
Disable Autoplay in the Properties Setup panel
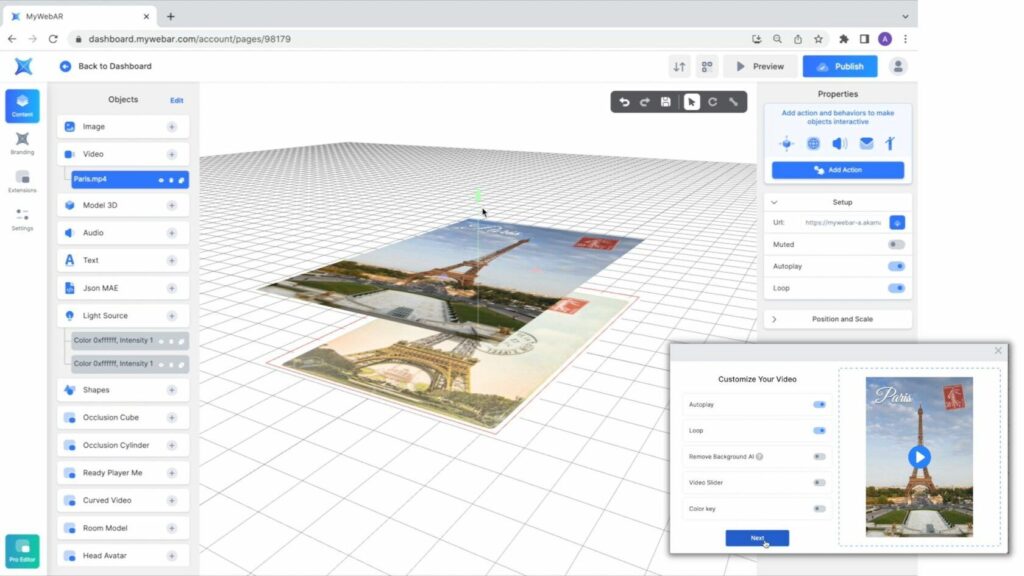pos(896,267)
